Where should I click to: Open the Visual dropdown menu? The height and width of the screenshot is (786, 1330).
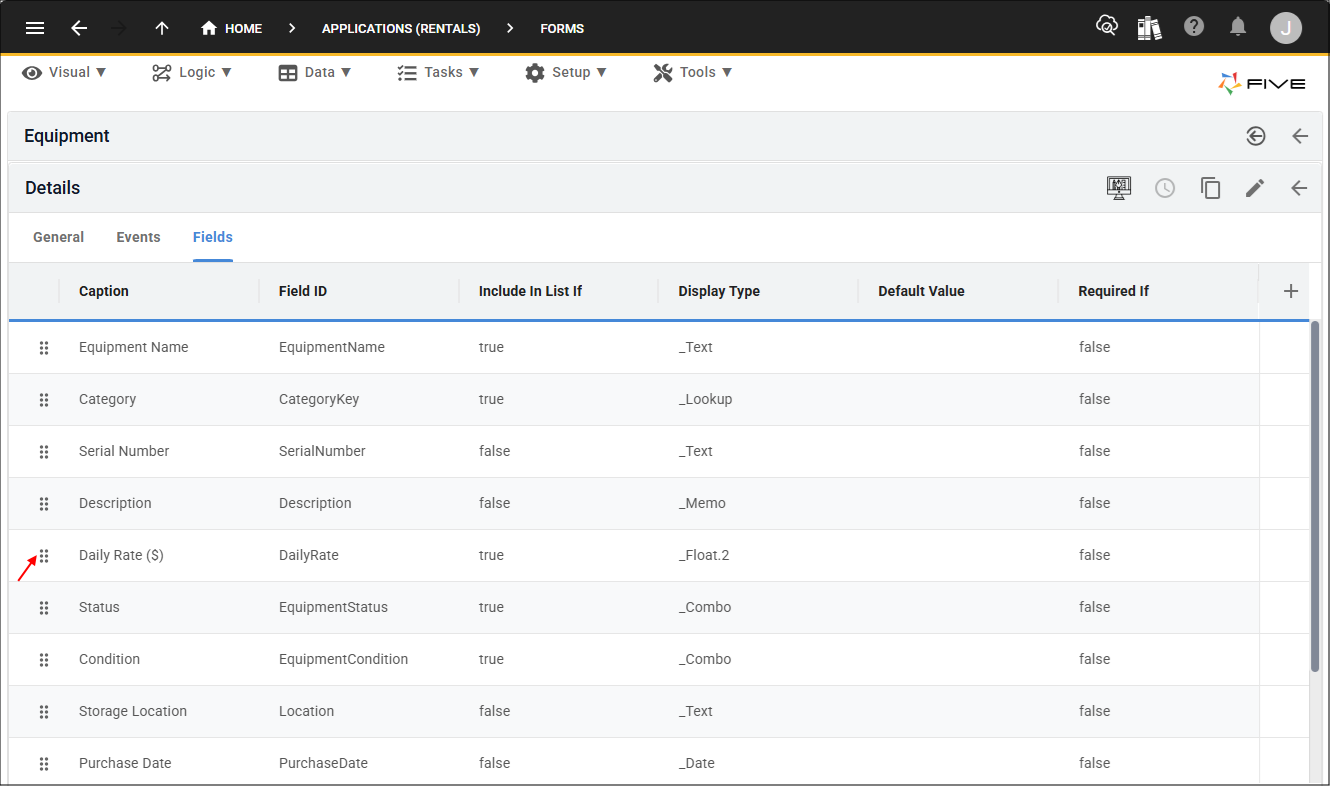point(65,72)
